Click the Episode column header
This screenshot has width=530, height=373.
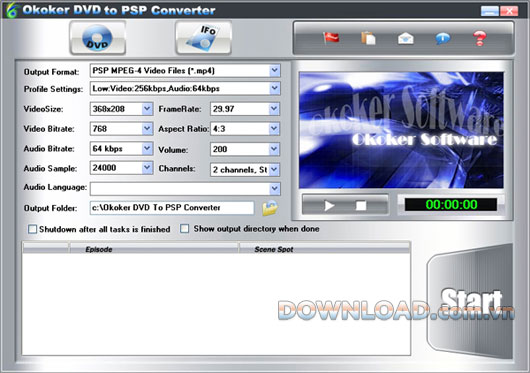pyautogui.click(x=154, y=249)
